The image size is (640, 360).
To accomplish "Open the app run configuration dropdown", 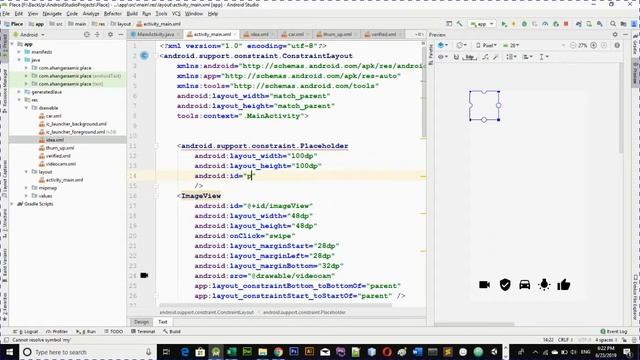I will tap(482, 24).
